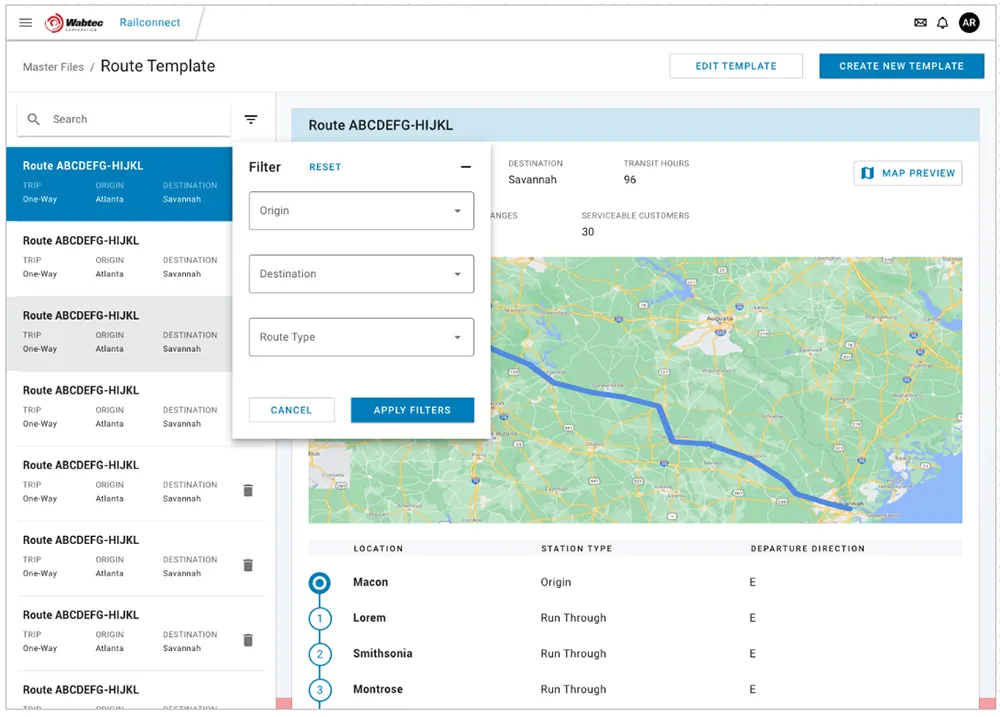
Task: Minimize the Filter panel with dash icon
Action: click(466, 167)
